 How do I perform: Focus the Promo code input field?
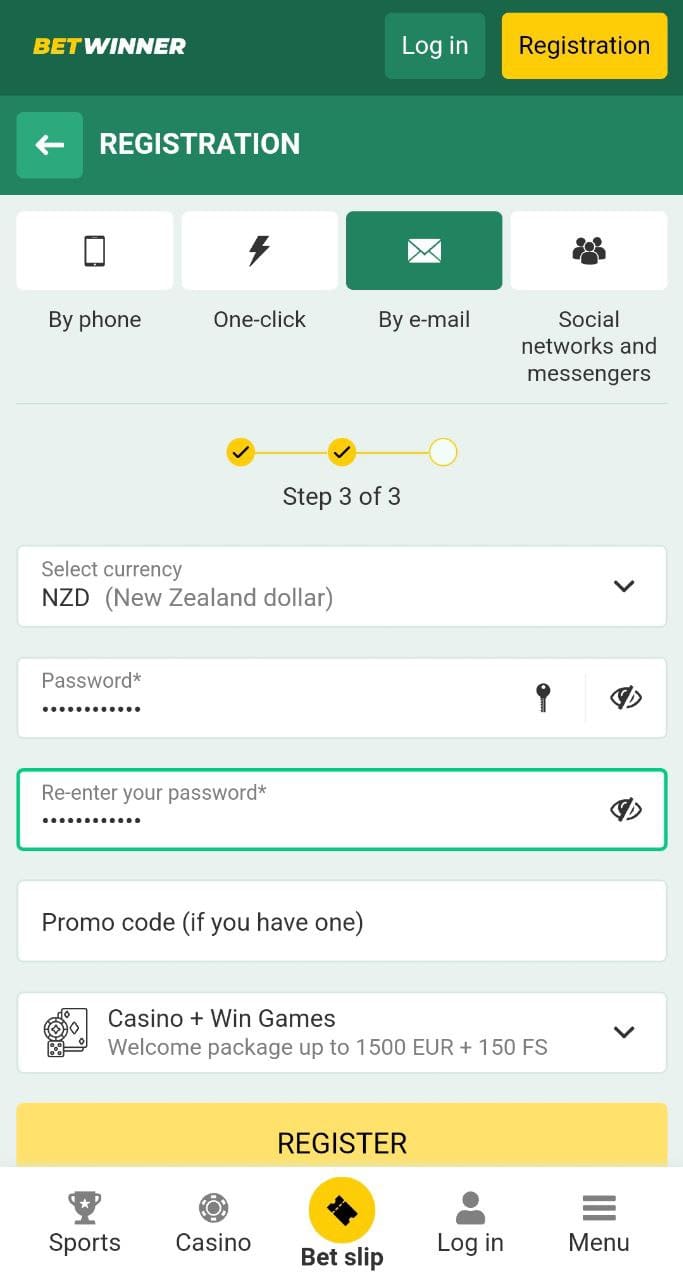point(342,921)
